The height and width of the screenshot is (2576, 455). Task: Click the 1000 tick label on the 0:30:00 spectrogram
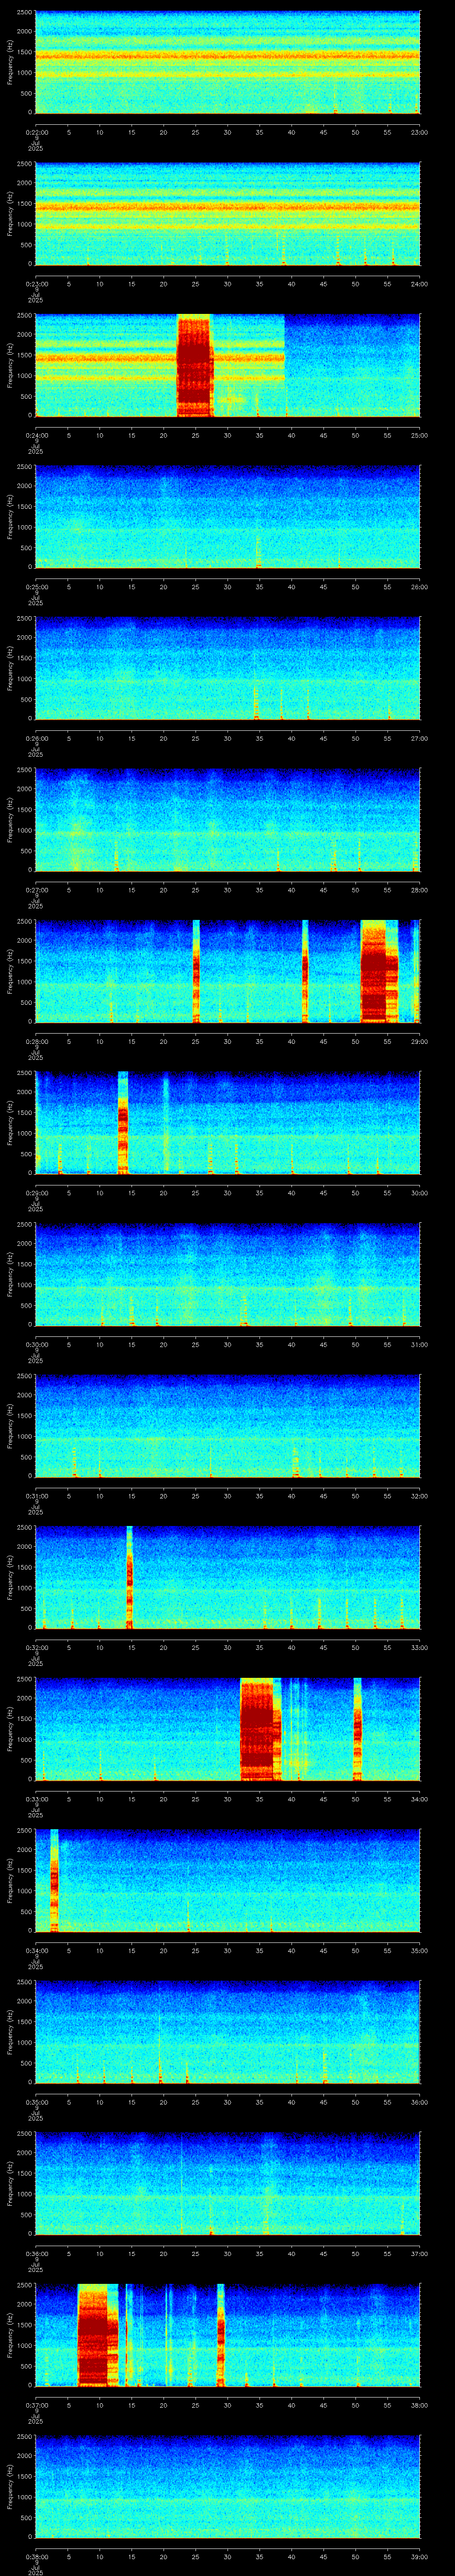pyautogui.click(x=24, y=1285)
